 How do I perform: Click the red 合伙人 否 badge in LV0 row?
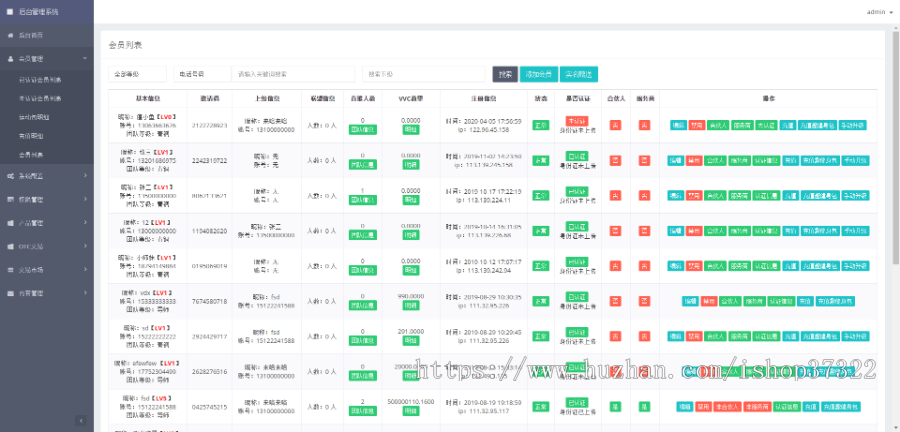[x=615, y=125]
